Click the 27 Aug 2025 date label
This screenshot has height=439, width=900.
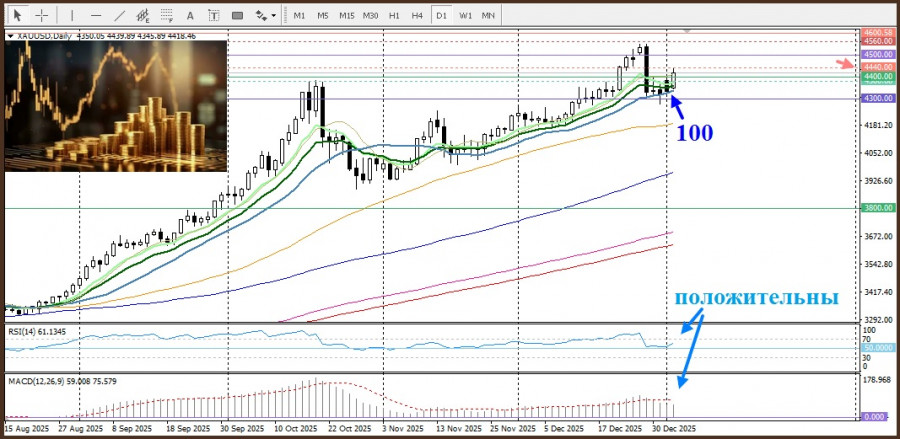79,429
